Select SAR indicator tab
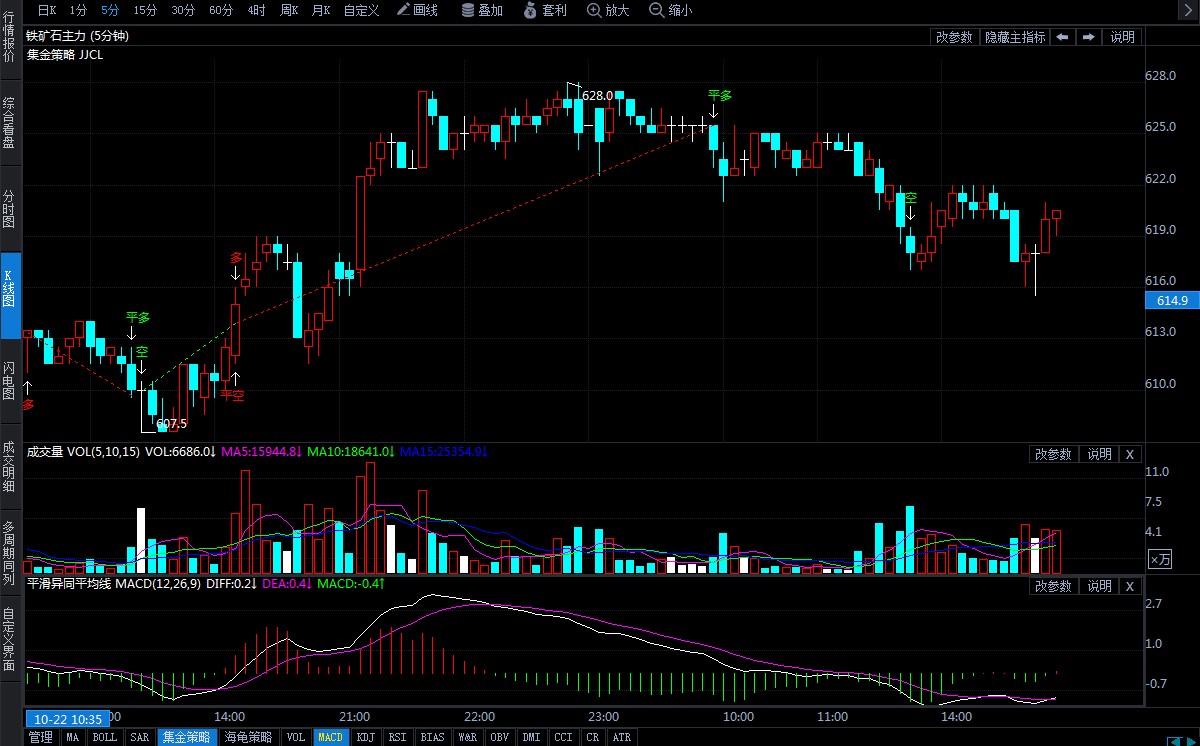 (139, 737)
